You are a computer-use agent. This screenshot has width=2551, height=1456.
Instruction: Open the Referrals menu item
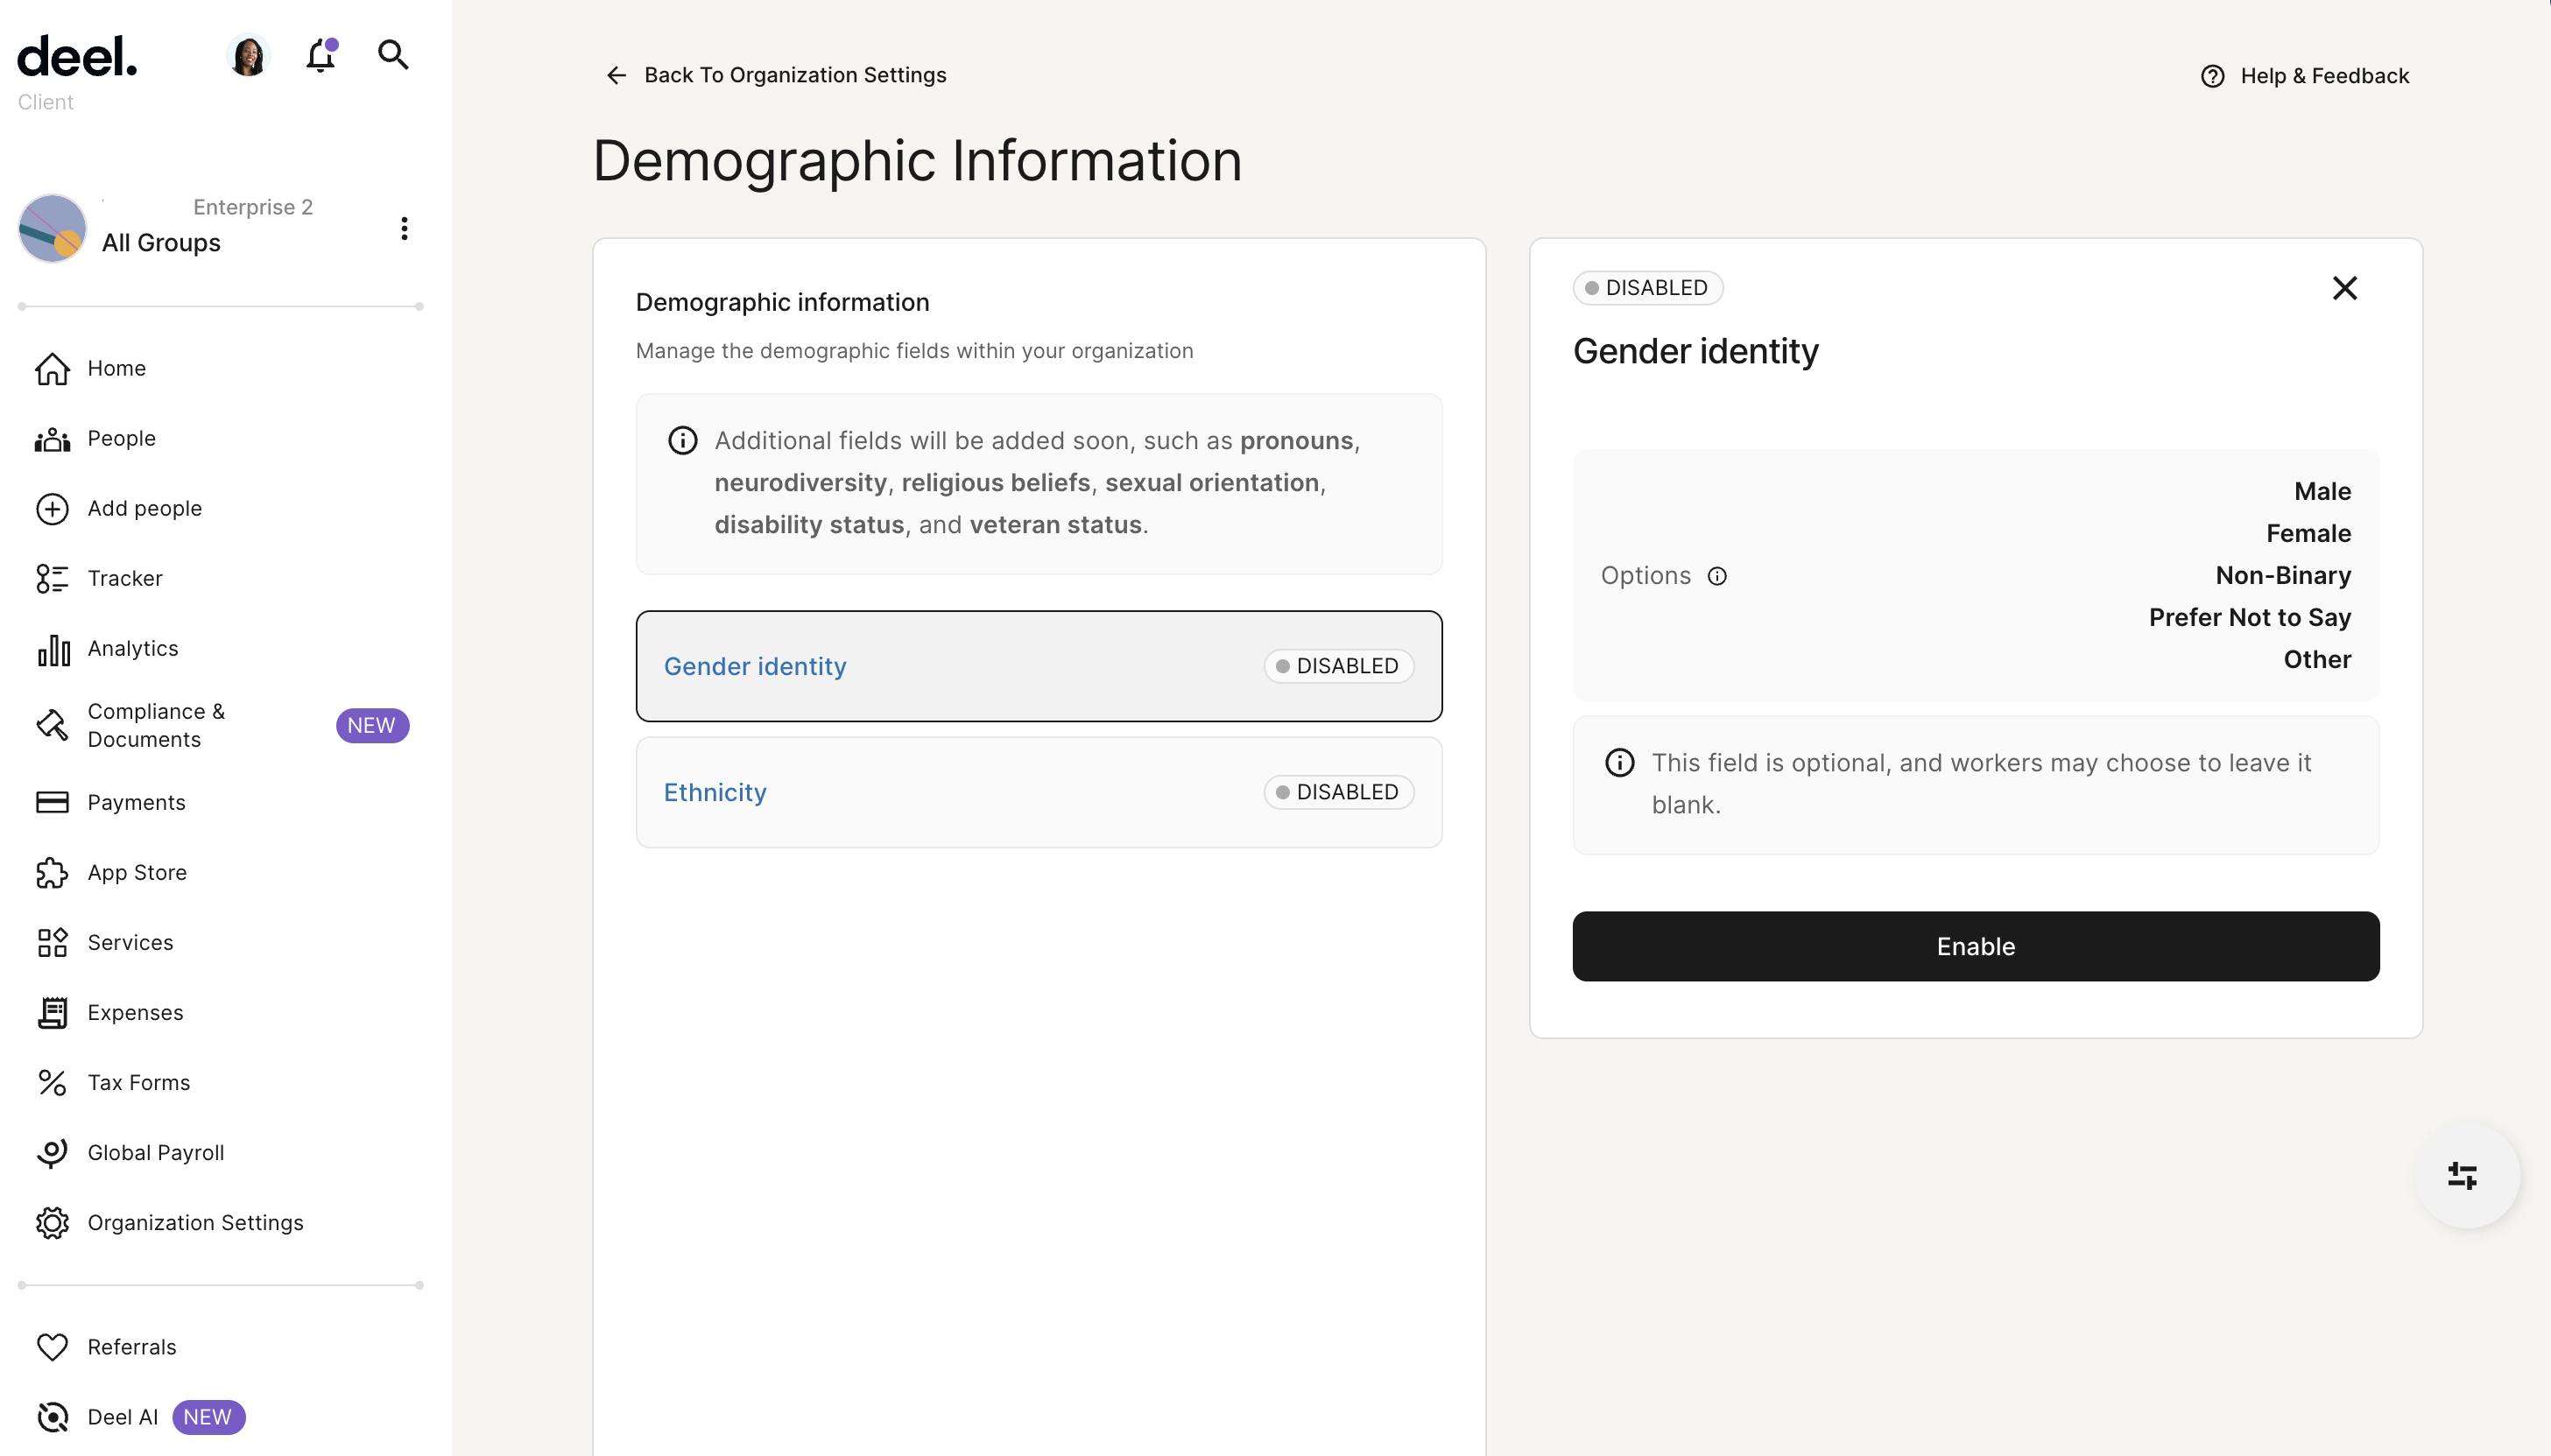pyautogui.click(x=132, y=1347)
